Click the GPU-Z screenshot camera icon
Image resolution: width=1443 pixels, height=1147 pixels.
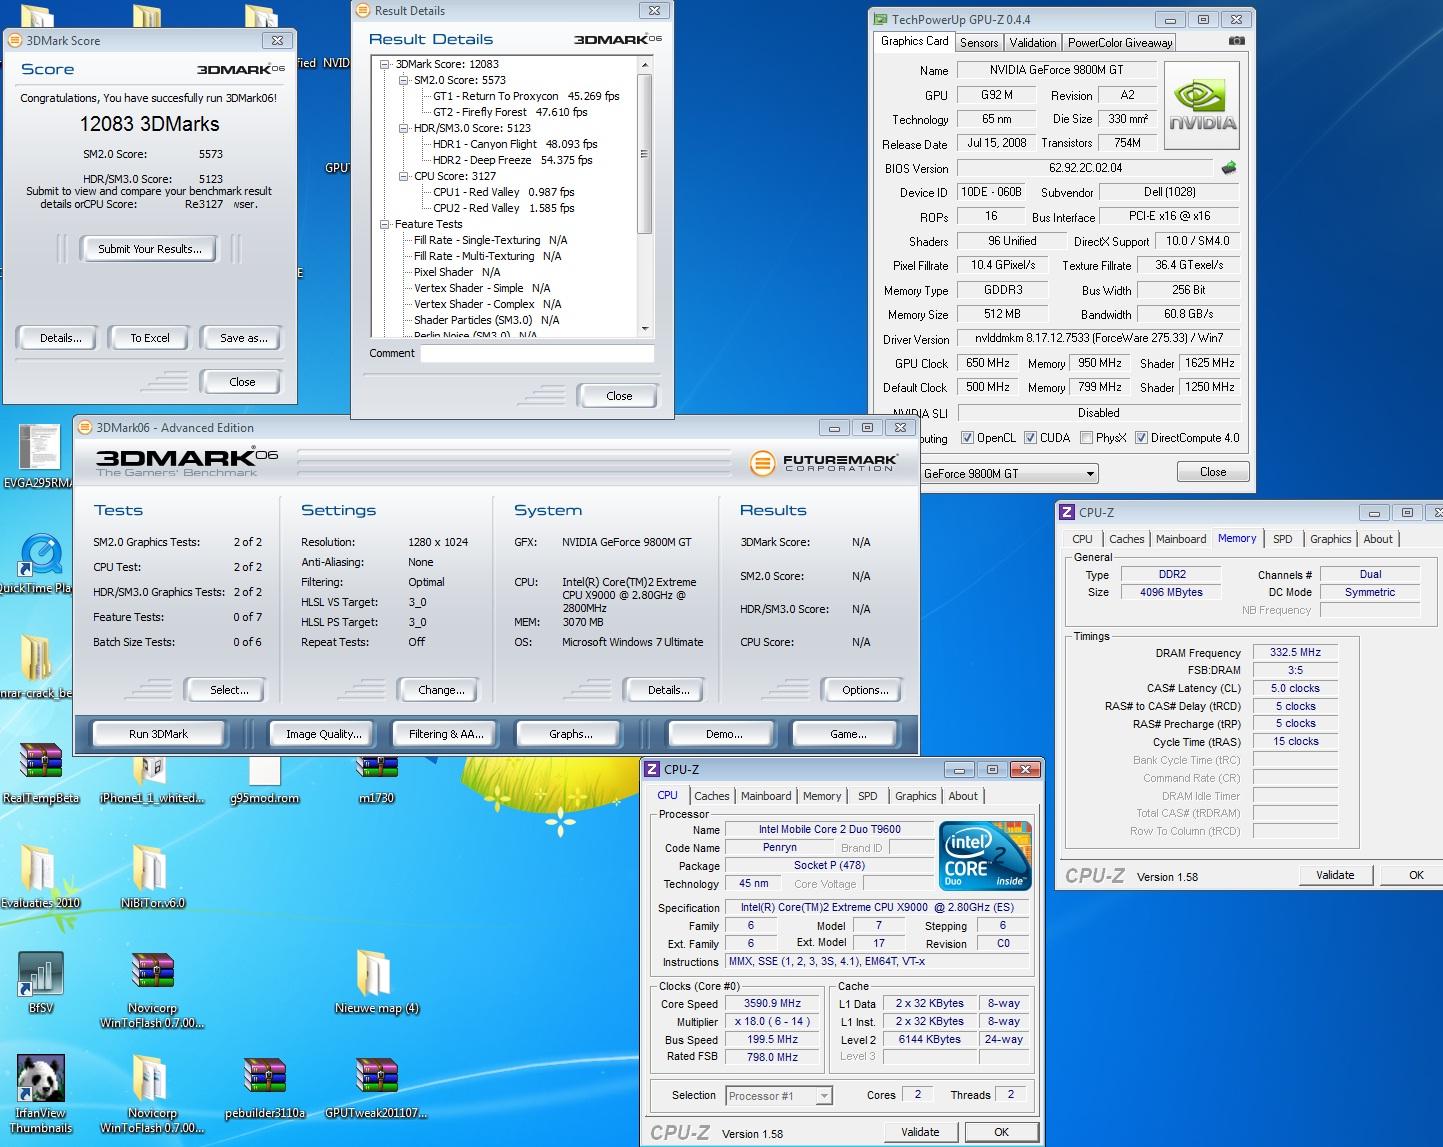[1237, 41]
